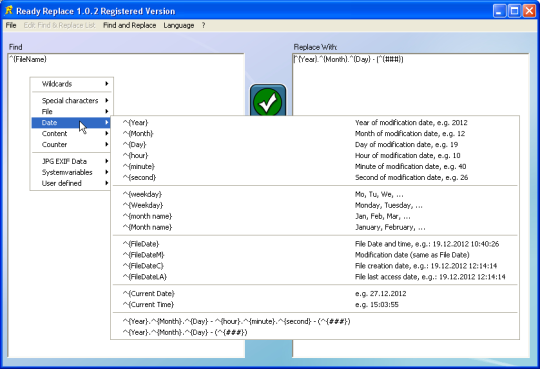Expand the Wildcards submenu
Viewport: 540px width, 369px height.
pos(72,84)
